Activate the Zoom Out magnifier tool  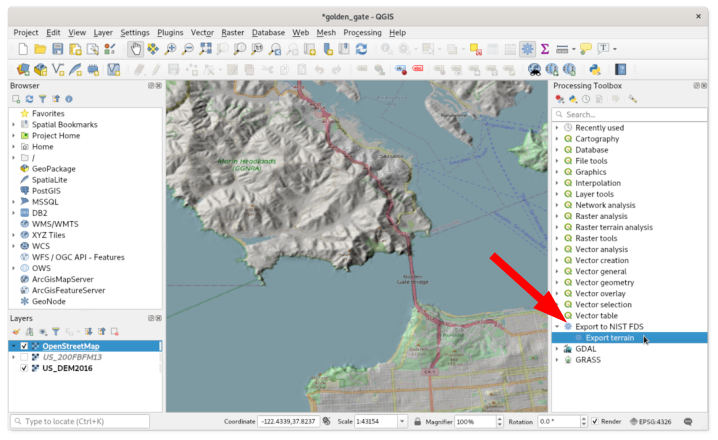click(188, 49)
